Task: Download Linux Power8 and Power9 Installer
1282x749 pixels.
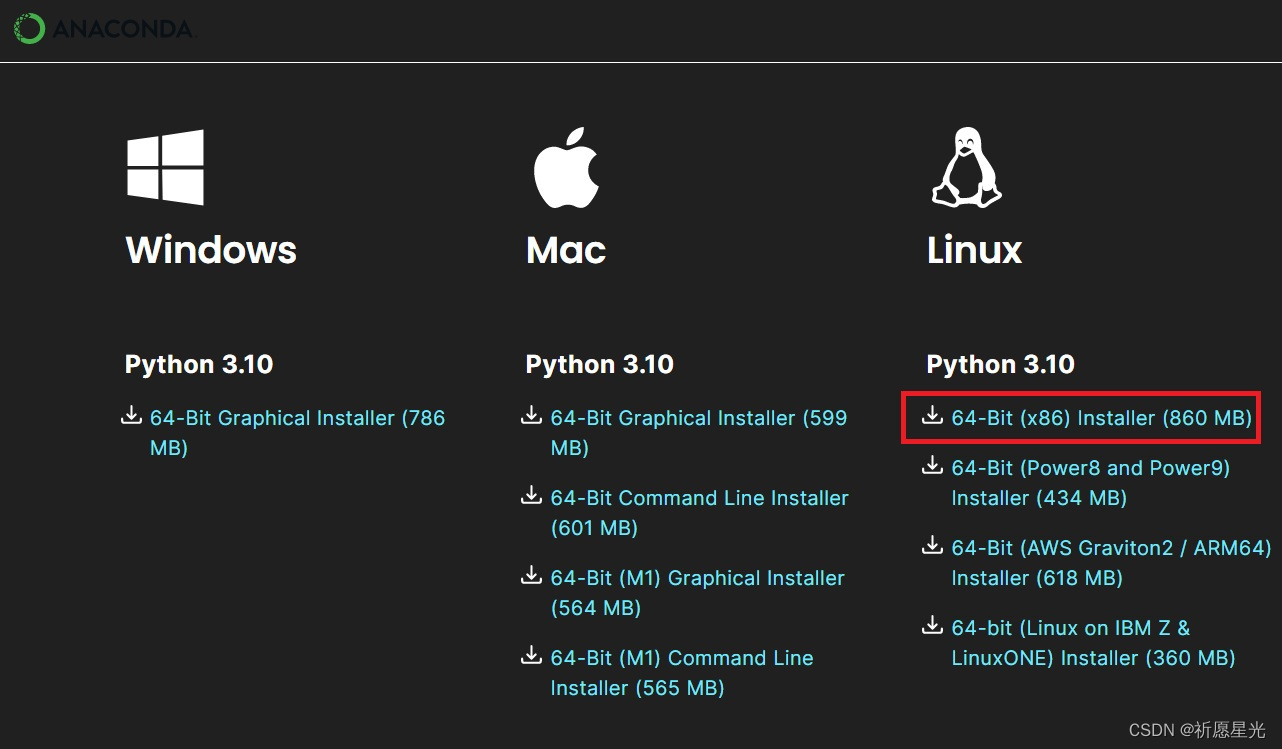Action: tap(1091, 483)
